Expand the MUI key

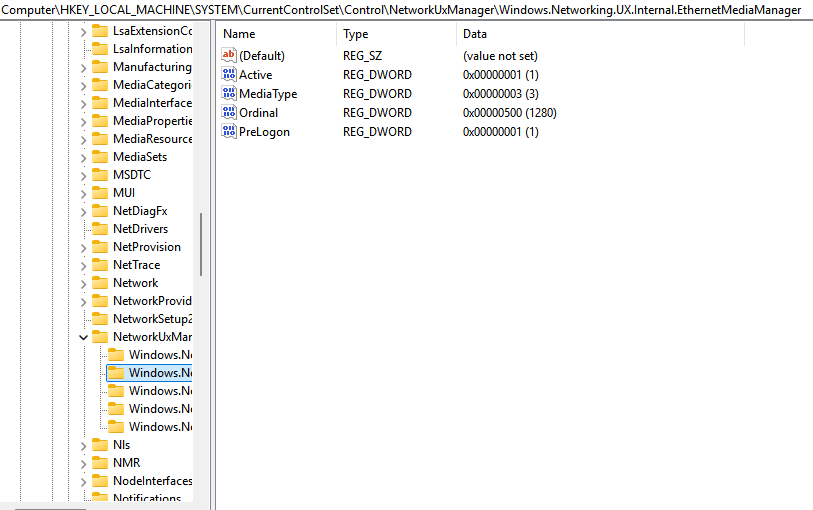tap(83, 194)
